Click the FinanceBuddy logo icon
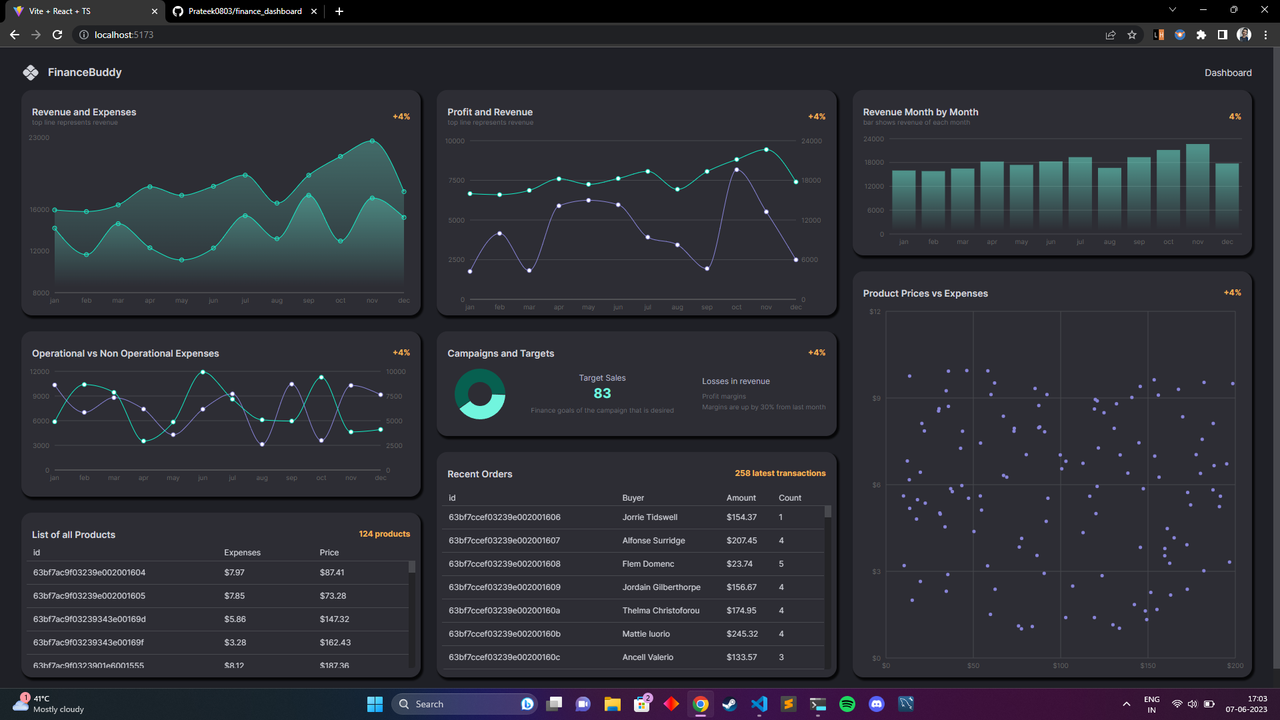 pyautogui.click(x=30, y=72)
